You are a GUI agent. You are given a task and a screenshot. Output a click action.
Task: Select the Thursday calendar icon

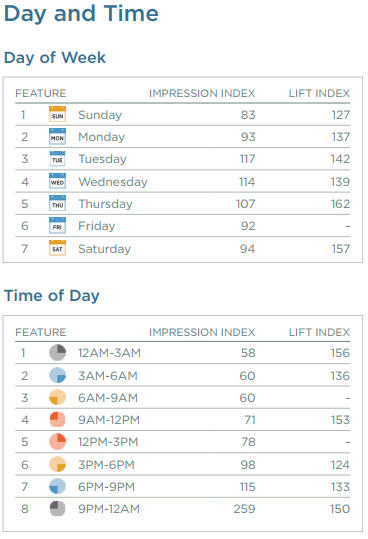tap(57, 204)
